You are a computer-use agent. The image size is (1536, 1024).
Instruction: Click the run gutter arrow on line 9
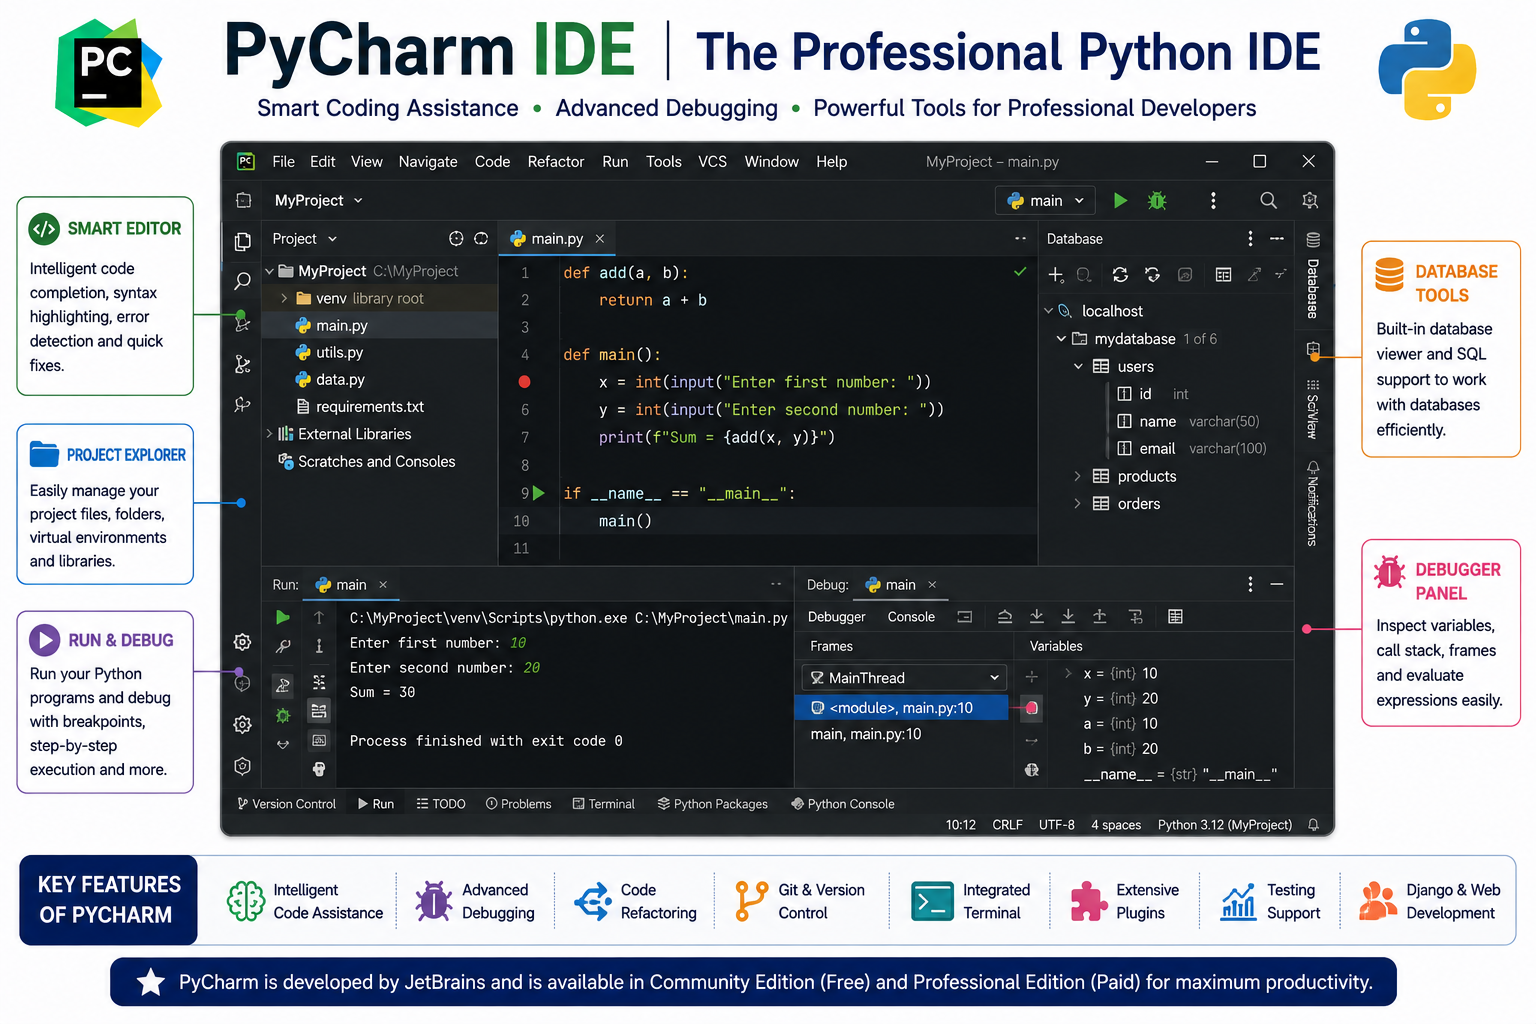point(539,493)
